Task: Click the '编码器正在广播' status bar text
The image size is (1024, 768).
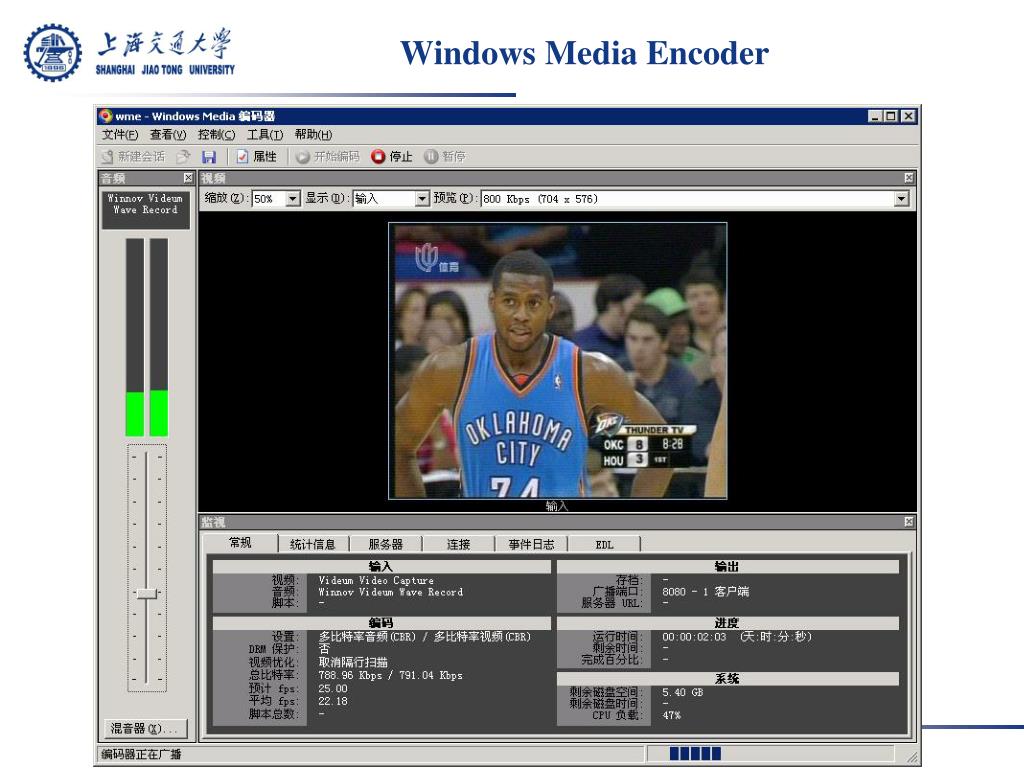Action: pyautogui.click(x=141, y=754)
